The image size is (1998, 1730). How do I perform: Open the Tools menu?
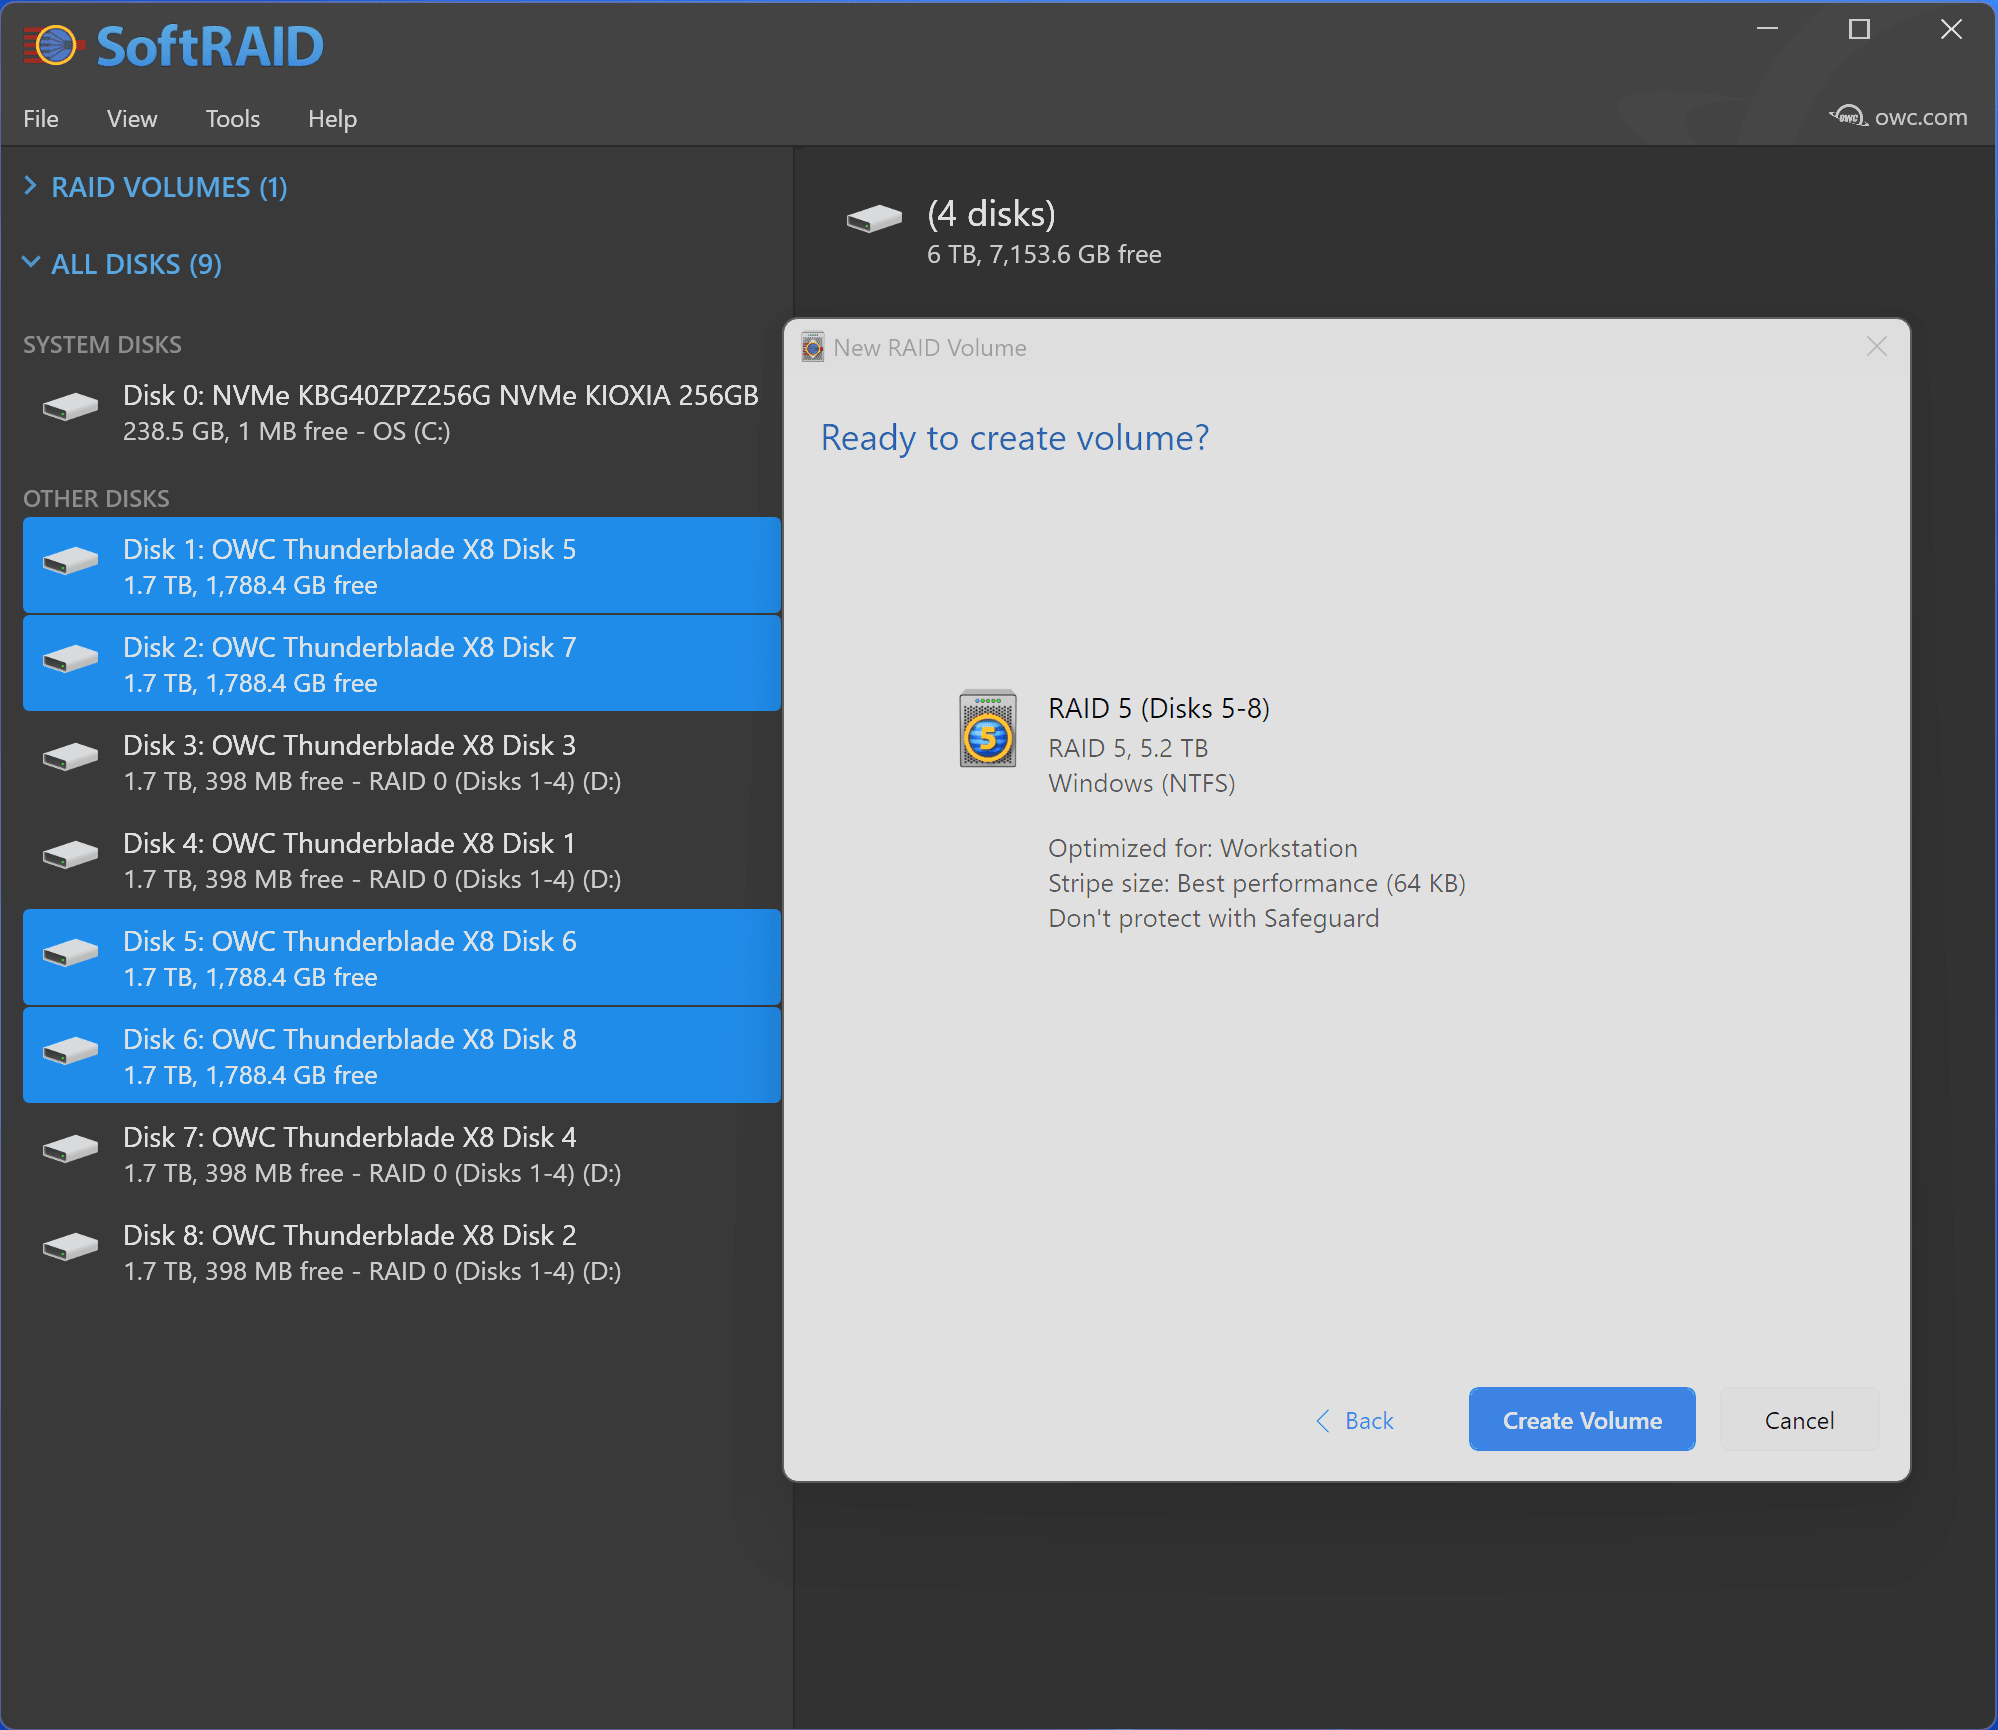232,119
